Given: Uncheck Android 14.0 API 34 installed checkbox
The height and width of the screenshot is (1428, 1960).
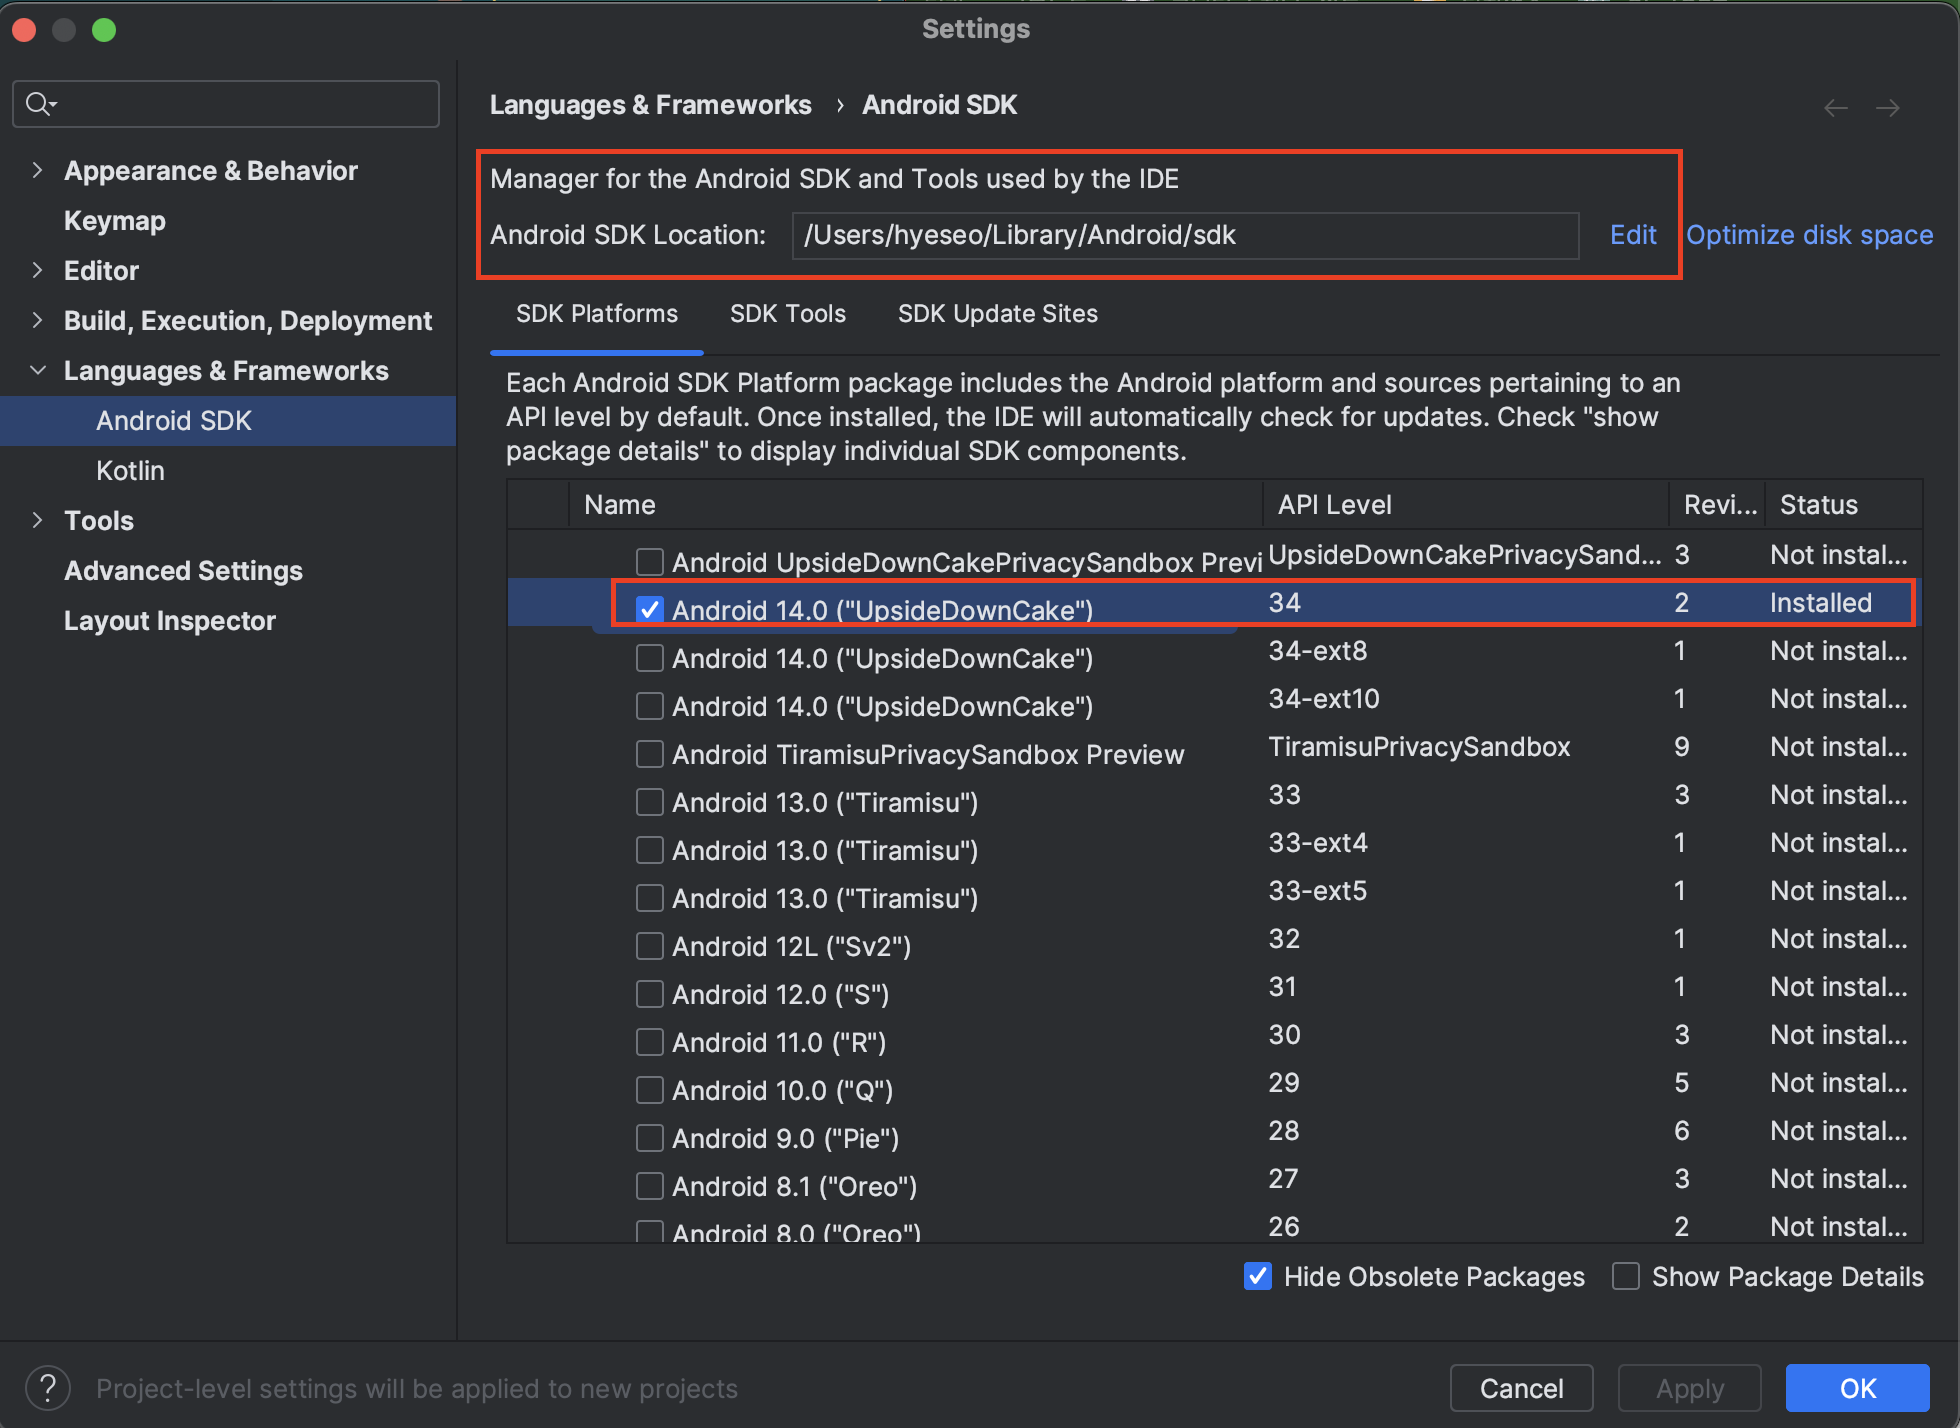Looking at the screenshot, I should [x=650, y=609].
